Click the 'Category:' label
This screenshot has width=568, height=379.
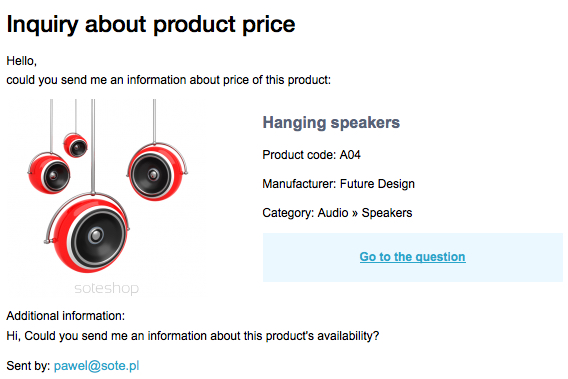288,213
